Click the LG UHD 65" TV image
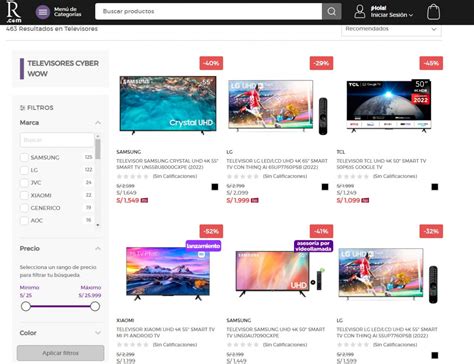474x364 pixels. [x=277, y=106]
